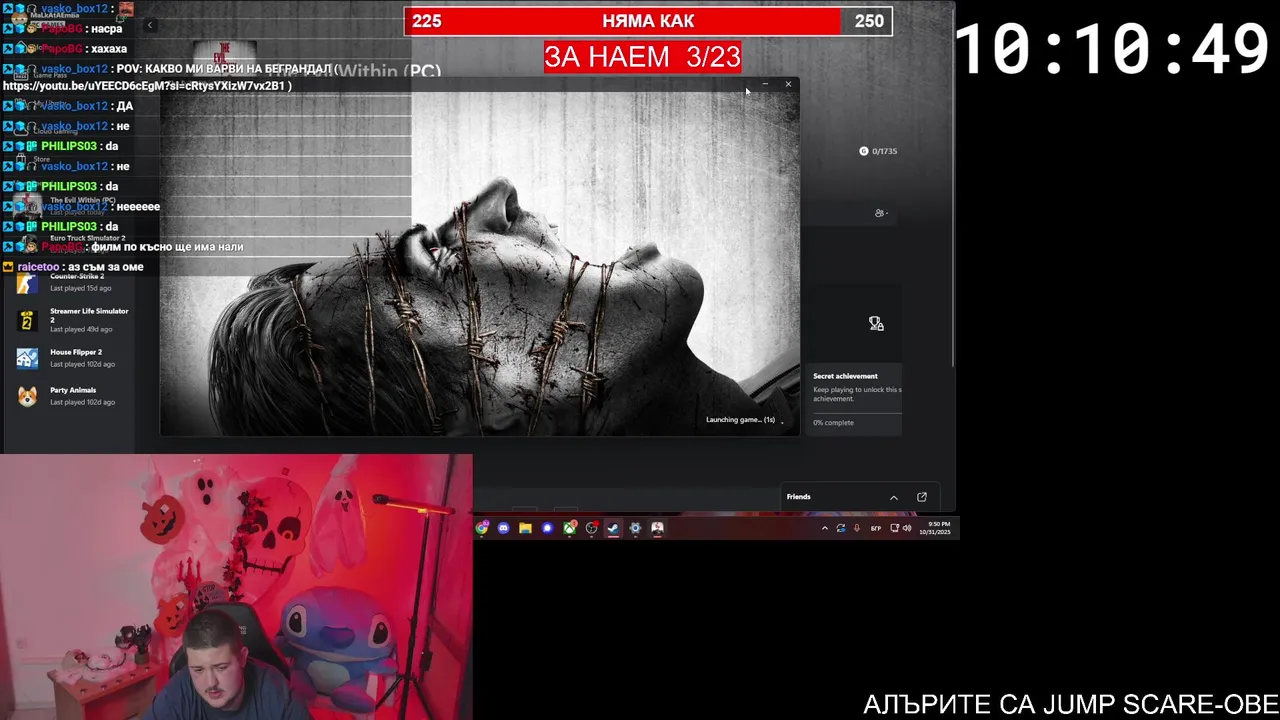The image size is (1280, 720).
Task: Open the Xbox app taskbar icon
Action: point(569,528)
